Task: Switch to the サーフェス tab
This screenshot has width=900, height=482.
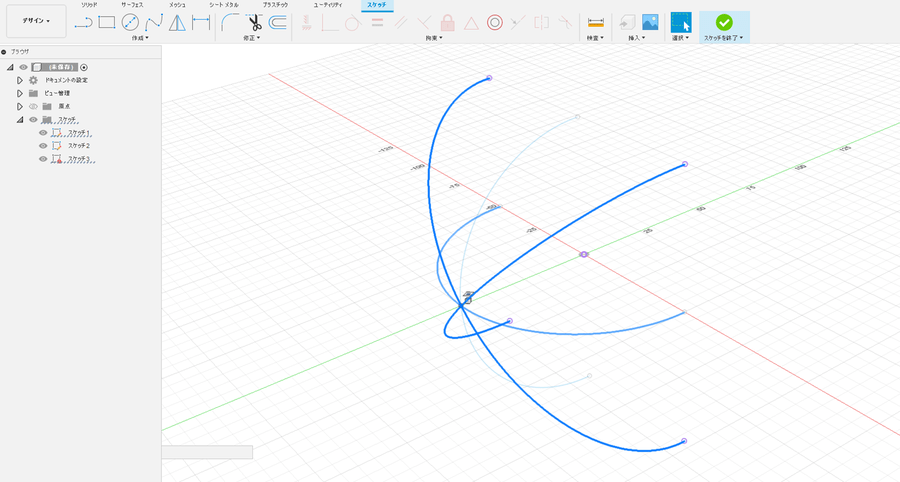Action: [x=132, y=5]
